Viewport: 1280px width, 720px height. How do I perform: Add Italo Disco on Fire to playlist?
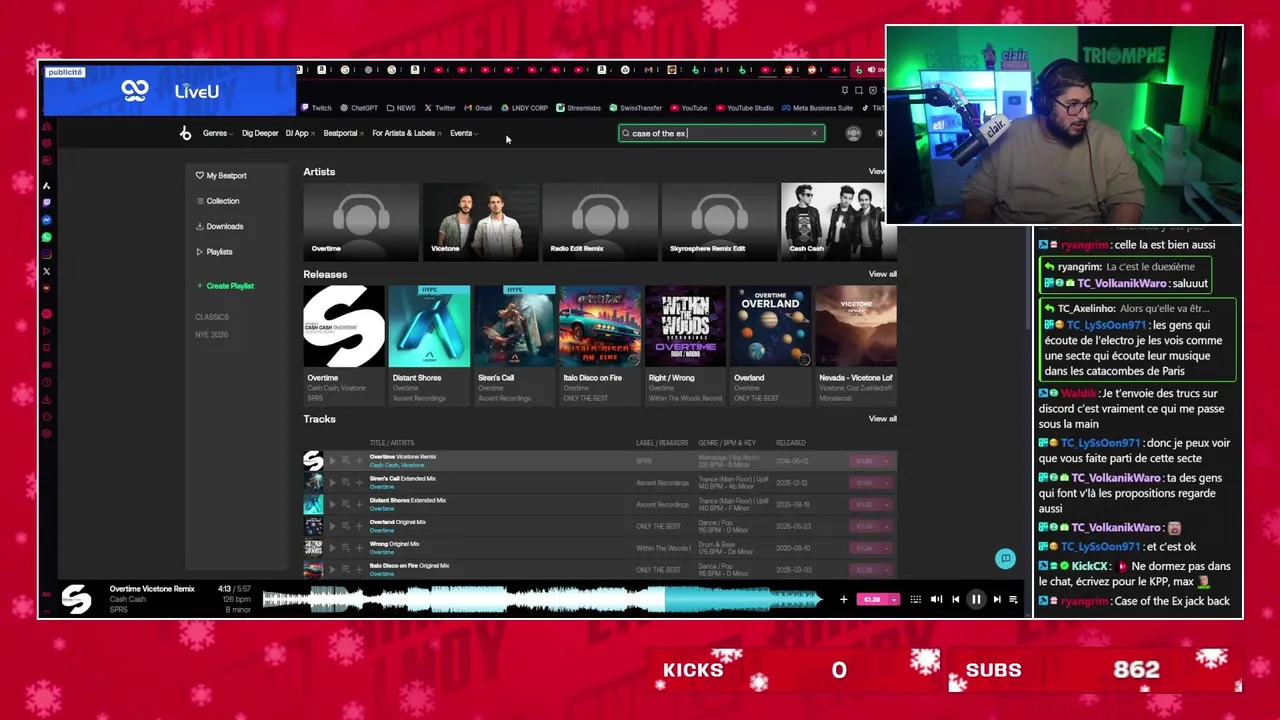[x=359, y=570]
